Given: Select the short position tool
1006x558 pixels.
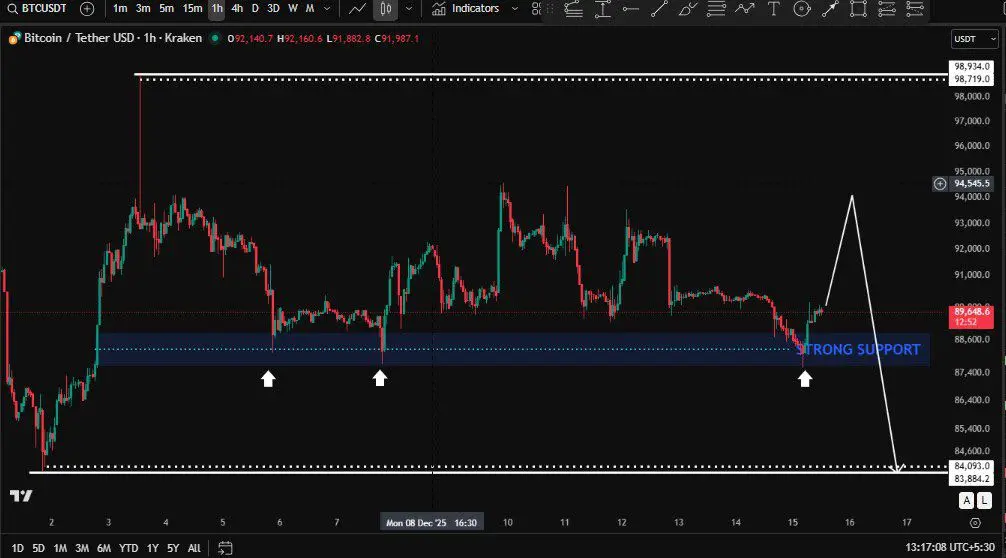Looking at the screenshot, I should tap(915, 9).
